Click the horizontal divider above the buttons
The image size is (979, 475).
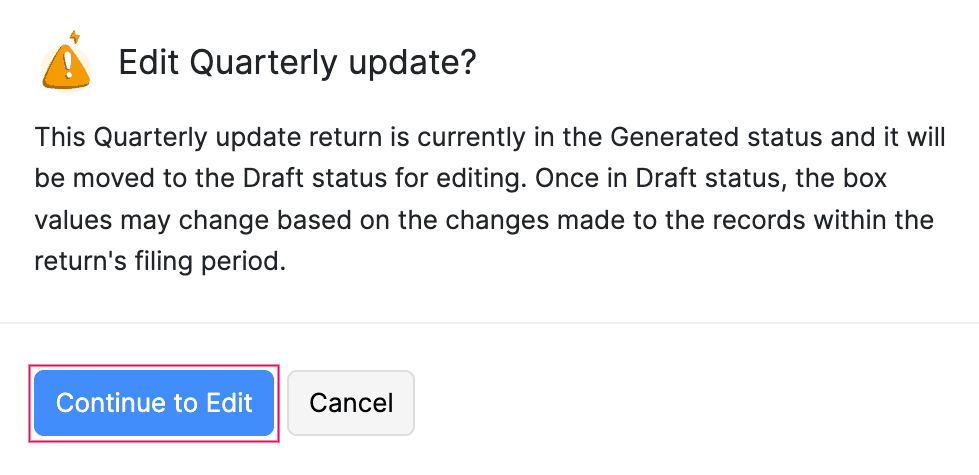point(489,323)
